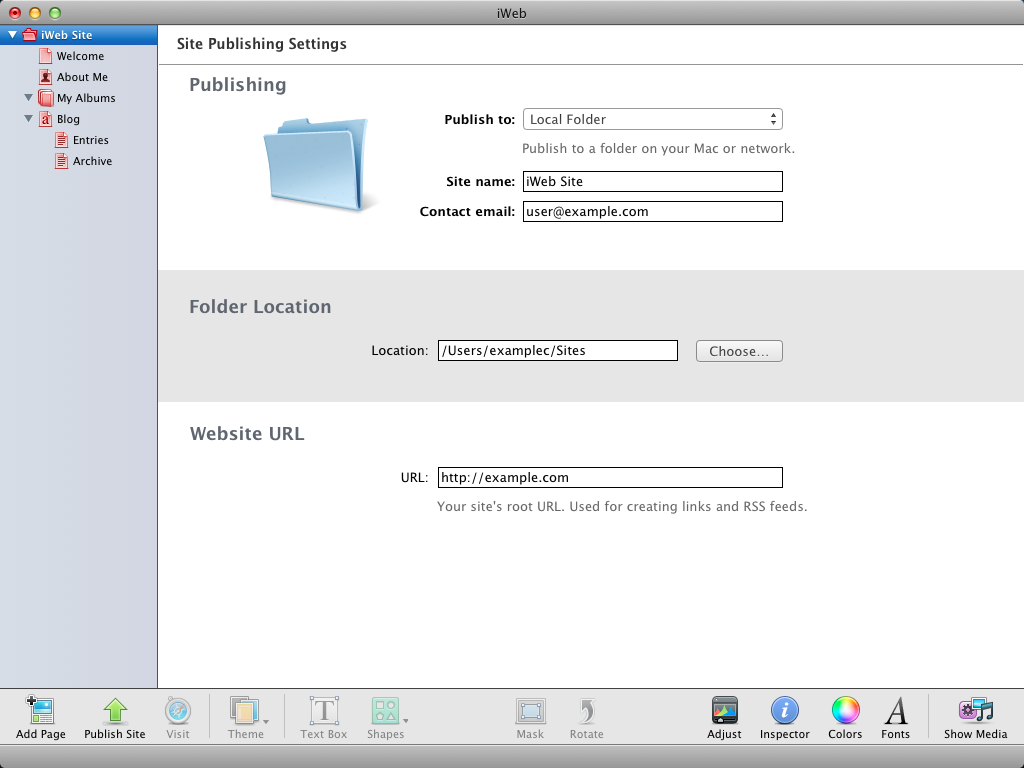Collapse the iWeb Site tree
The height and width of the screenshot is (768, 1024).
pos(12,35)
